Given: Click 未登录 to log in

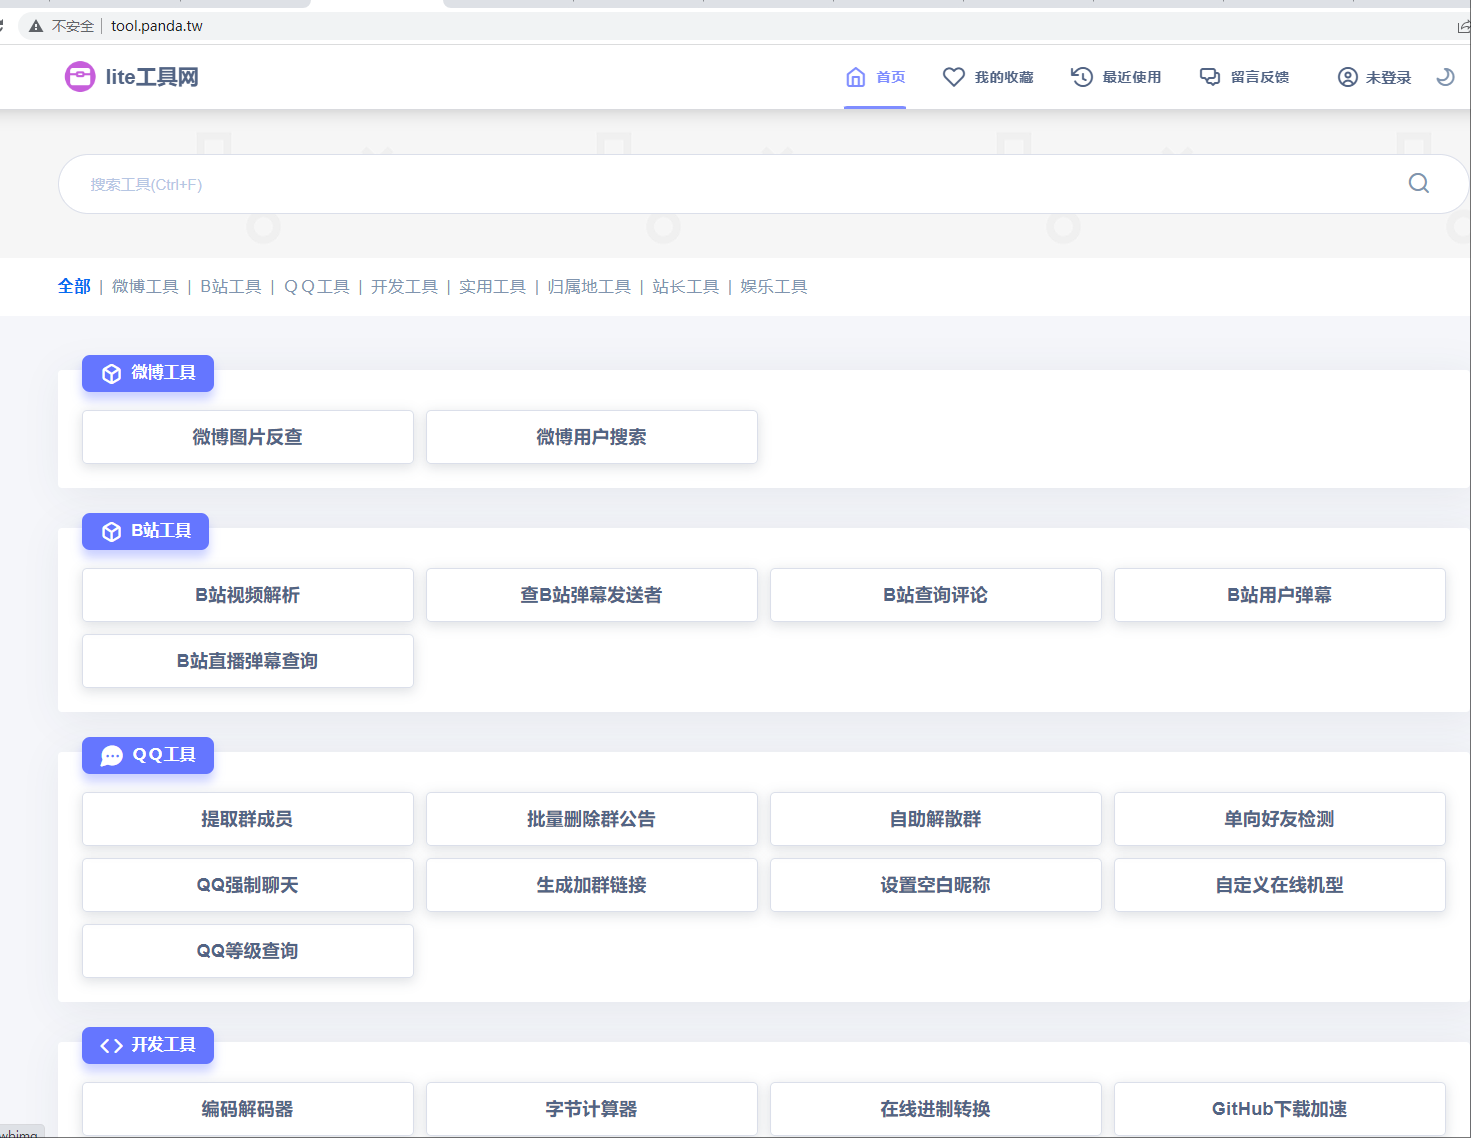Looking at the screenshot, I should (x=1374, y=77).
